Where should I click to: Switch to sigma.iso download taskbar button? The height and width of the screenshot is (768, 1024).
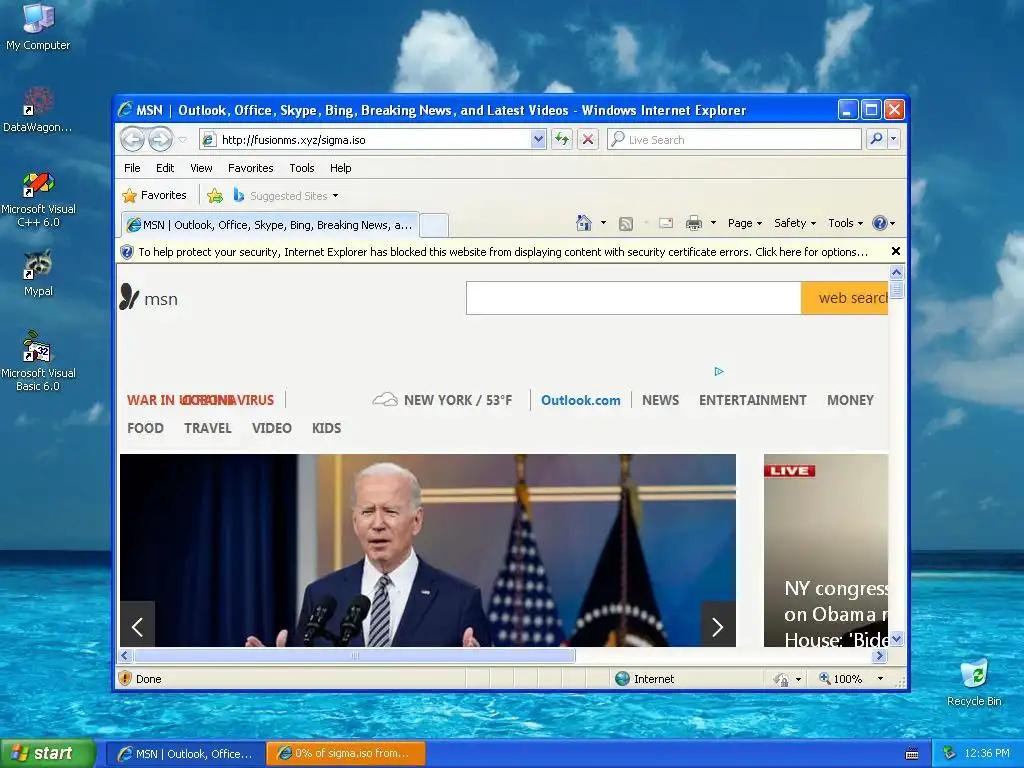pos(346,754)
